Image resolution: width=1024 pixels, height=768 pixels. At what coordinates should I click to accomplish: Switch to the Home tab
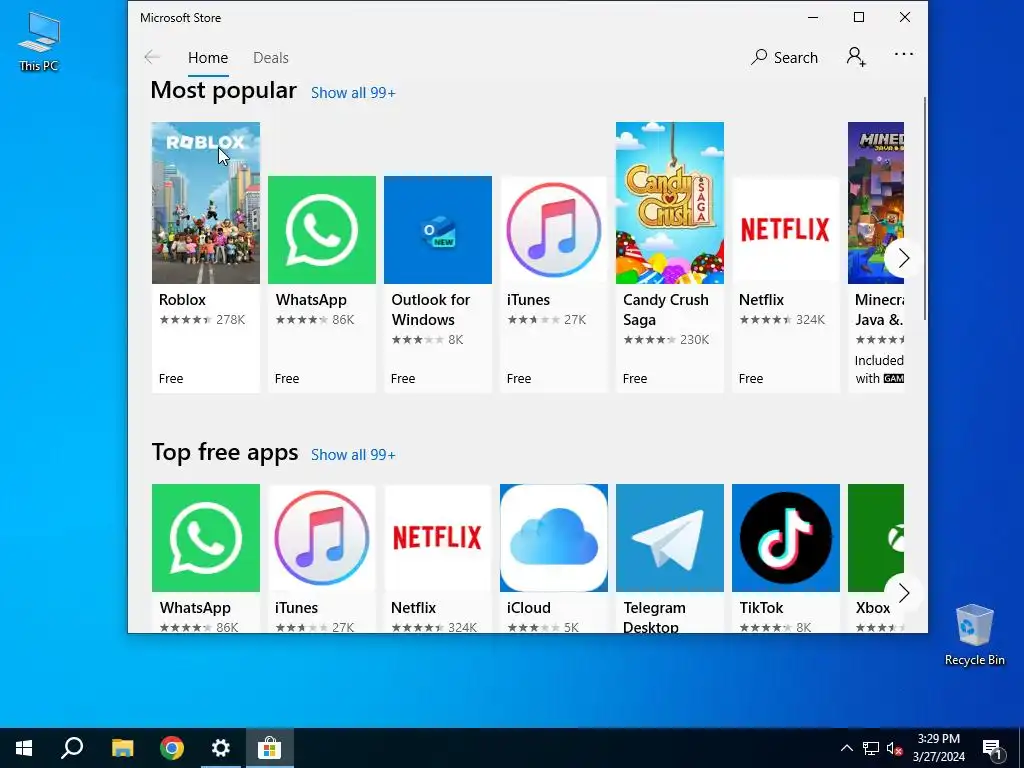tap(208, 57)
